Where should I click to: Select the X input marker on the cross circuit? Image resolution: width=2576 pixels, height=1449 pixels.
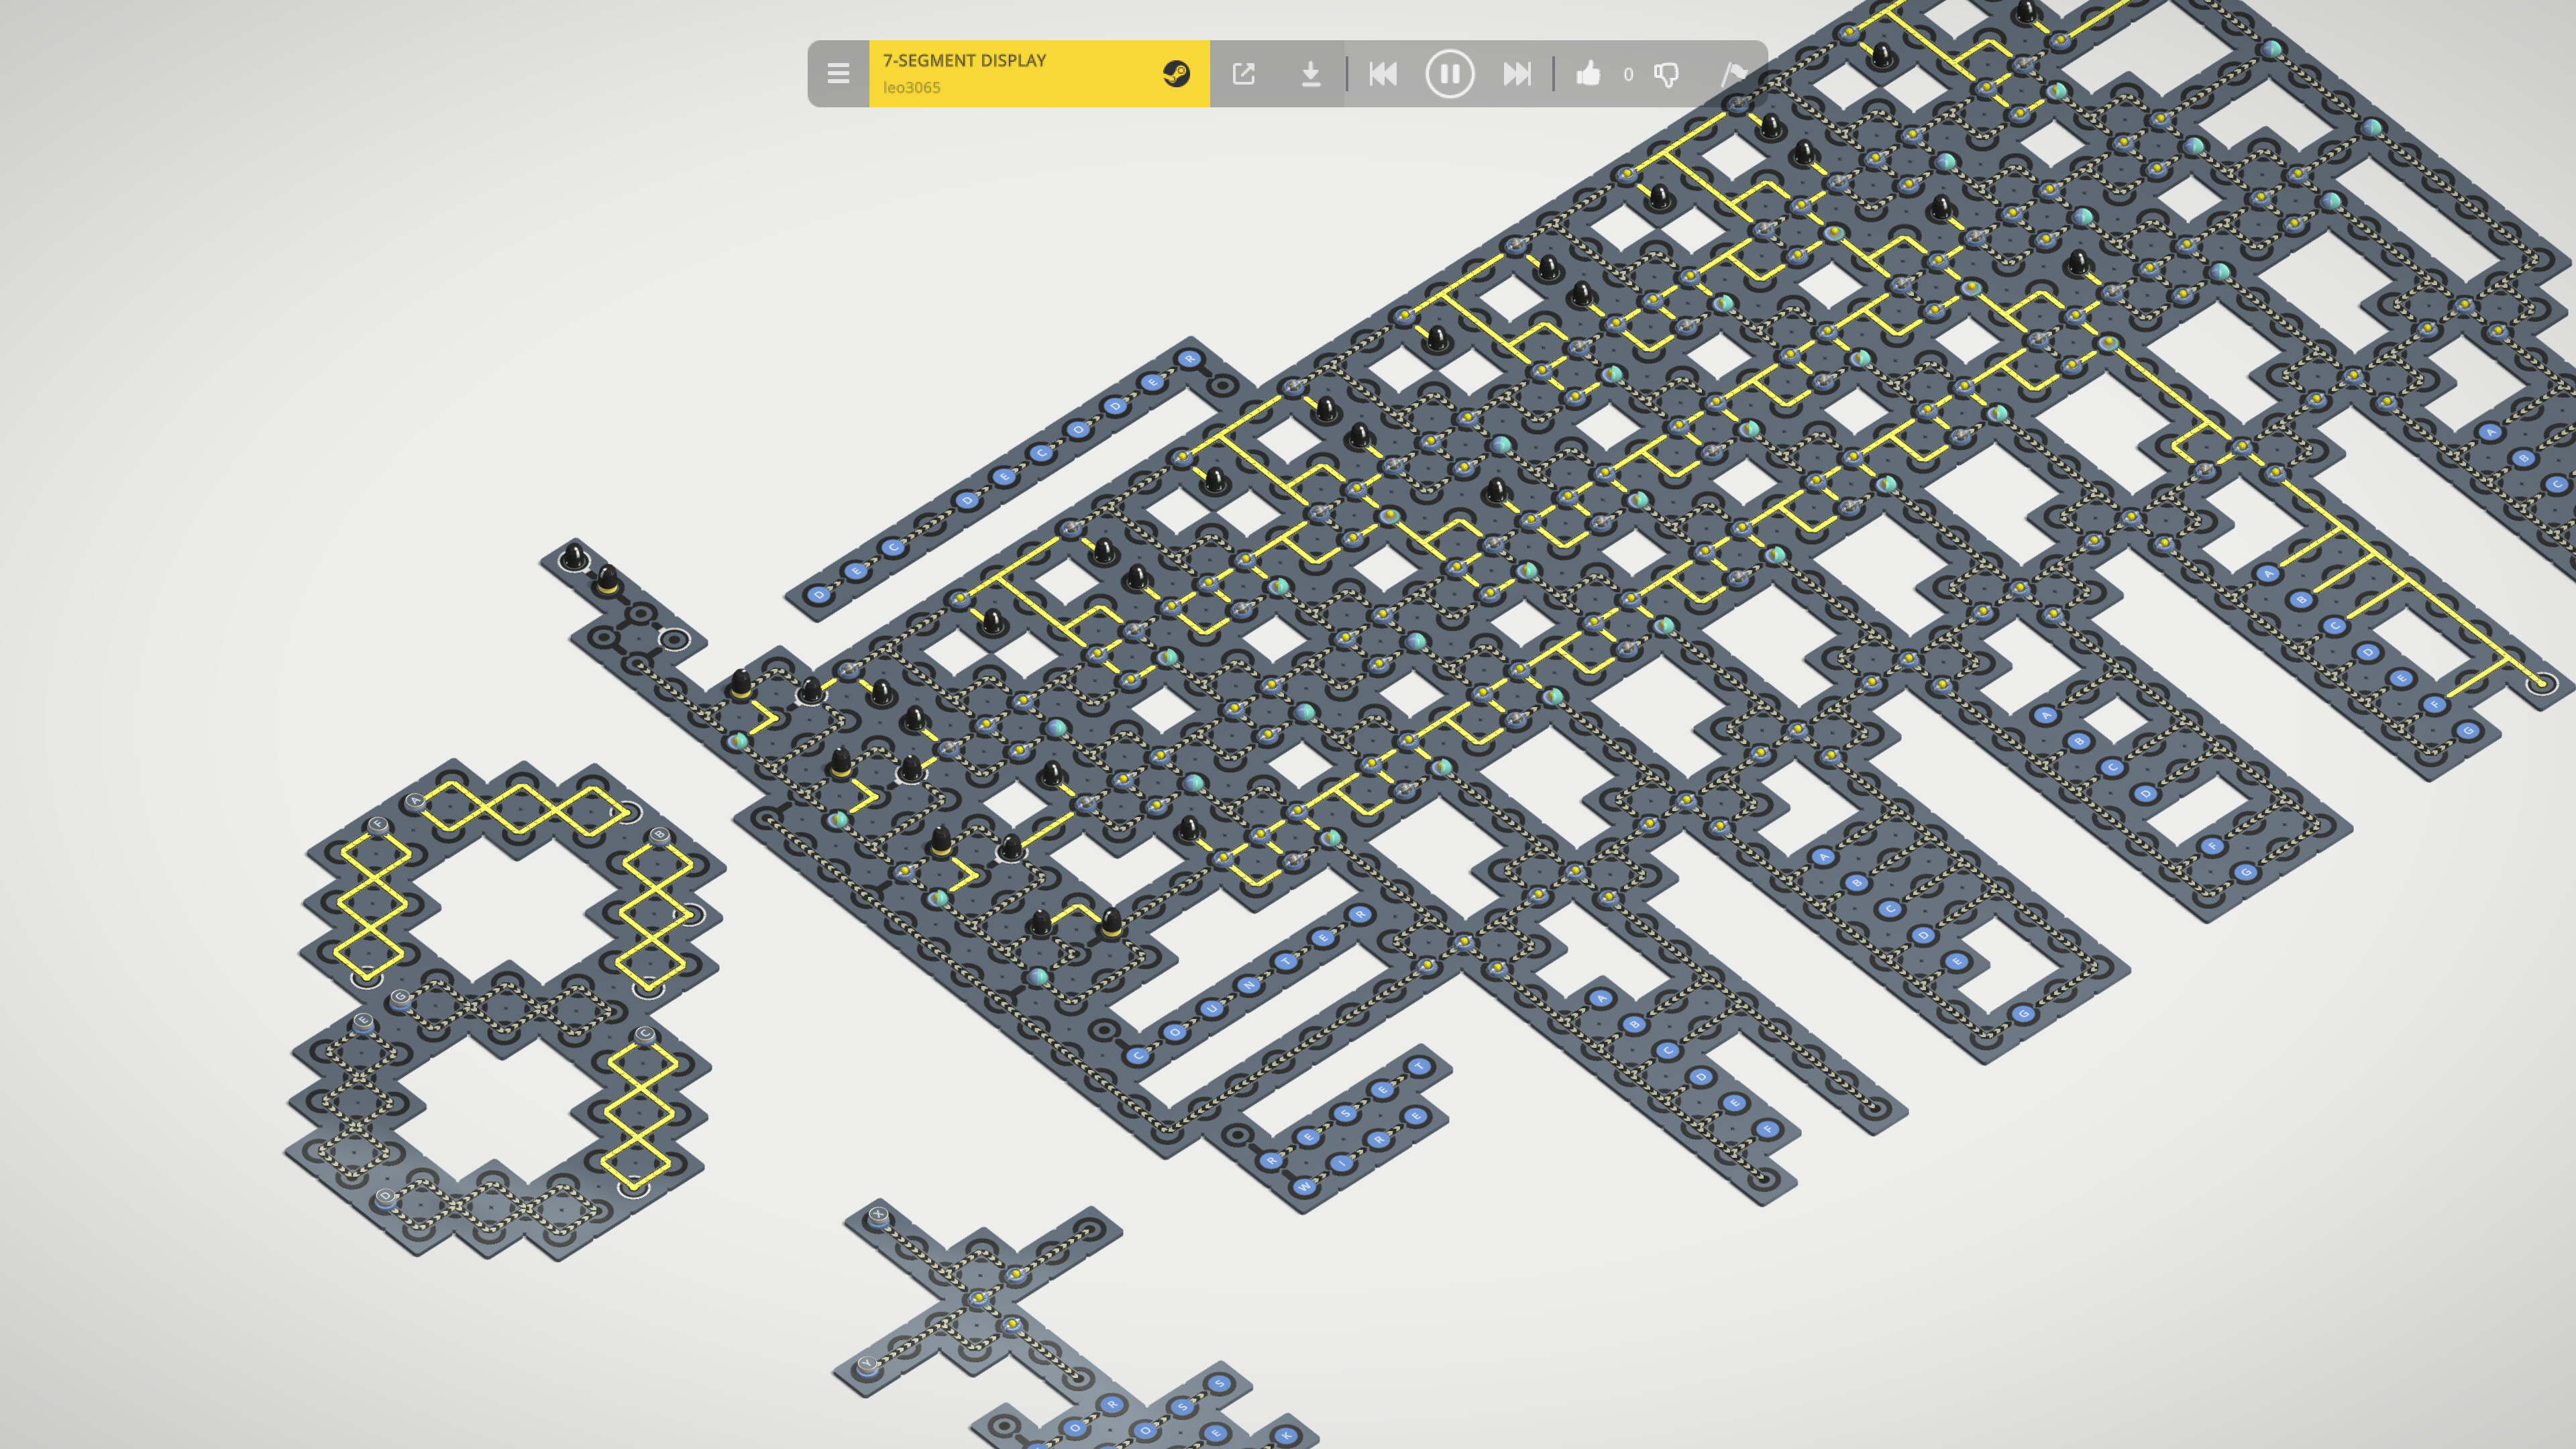pos(878,1215)
